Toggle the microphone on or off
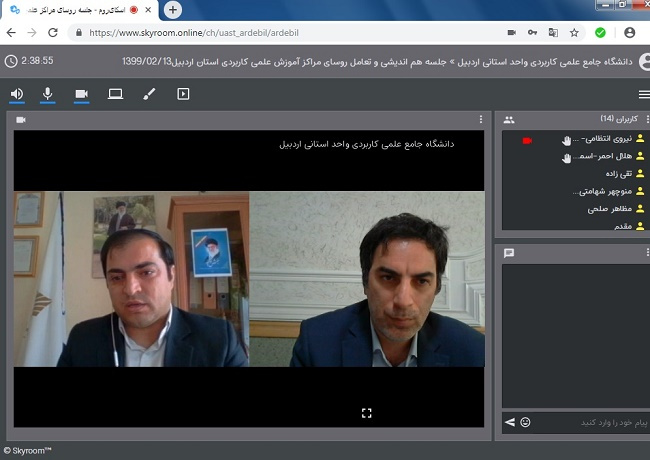The image size is (650, 460). click(x=47, y=94)
